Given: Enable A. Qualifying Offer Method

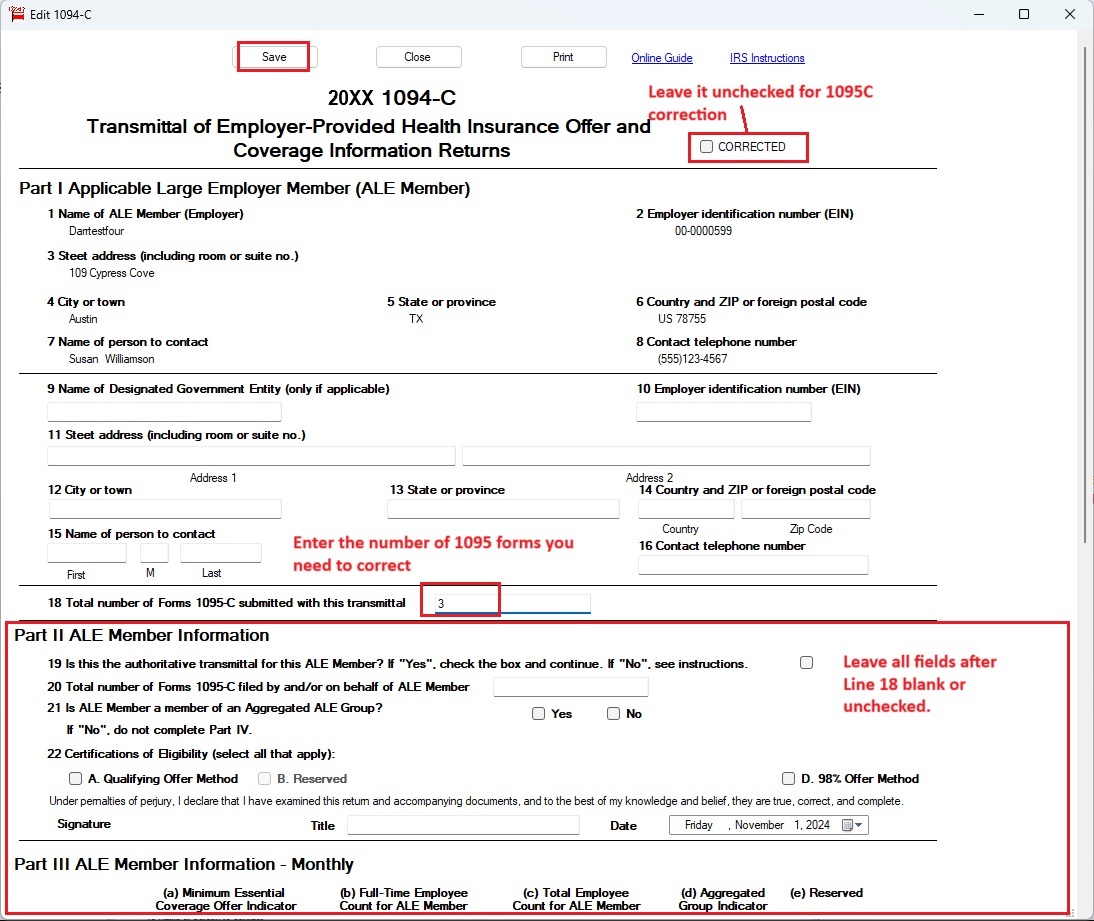Looking at the screenshot, I should [x=75, y=779].
